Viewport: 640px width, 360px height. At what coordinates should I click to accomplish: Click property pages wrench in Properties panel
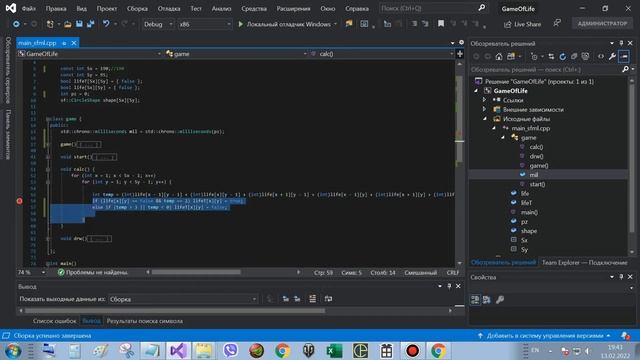pyautogui.click(x=500, y=300)
